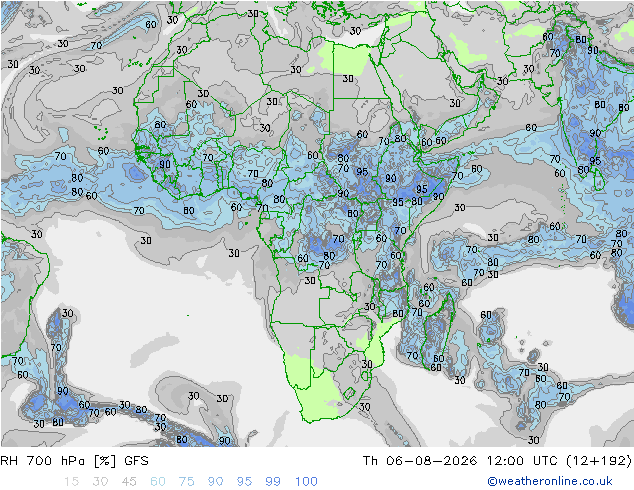Select the legend value 75
Screen dimensions: 634x490
186,482
